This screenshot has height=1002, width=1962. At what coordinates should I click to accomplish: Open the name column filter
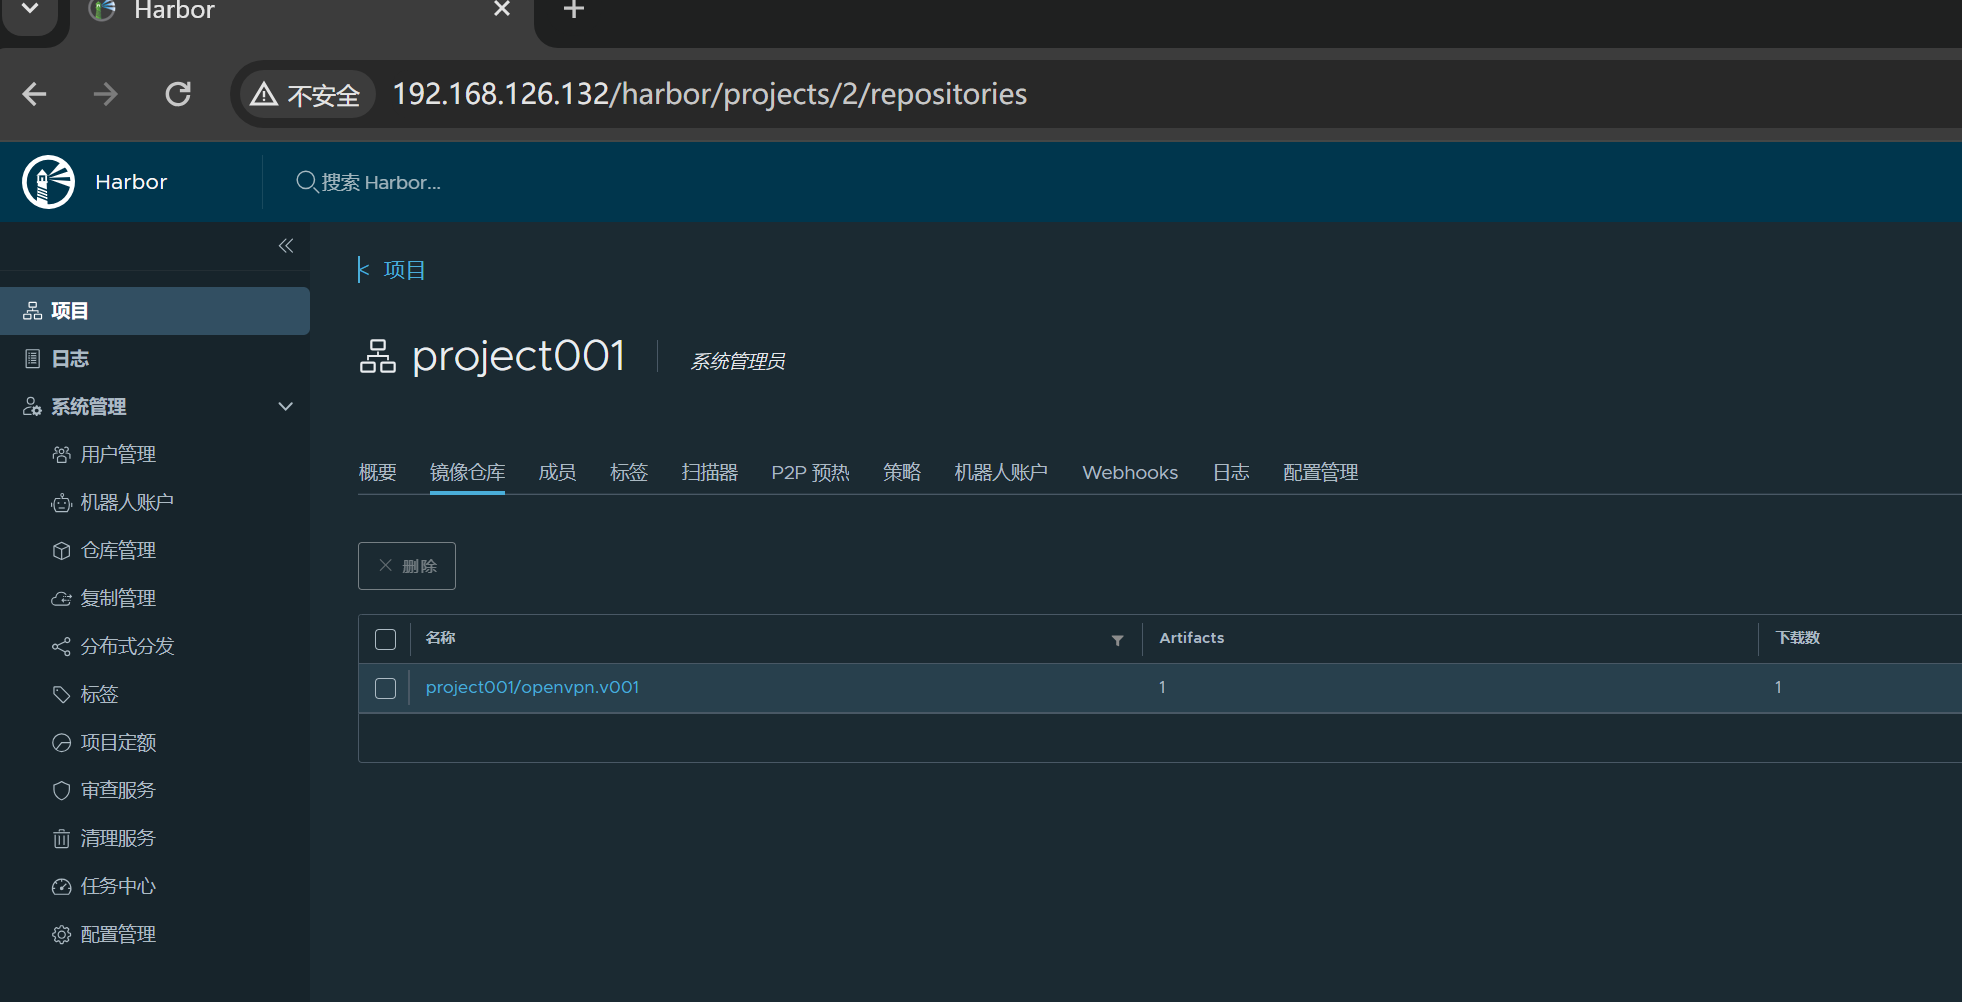click(x=1117, y=640)
